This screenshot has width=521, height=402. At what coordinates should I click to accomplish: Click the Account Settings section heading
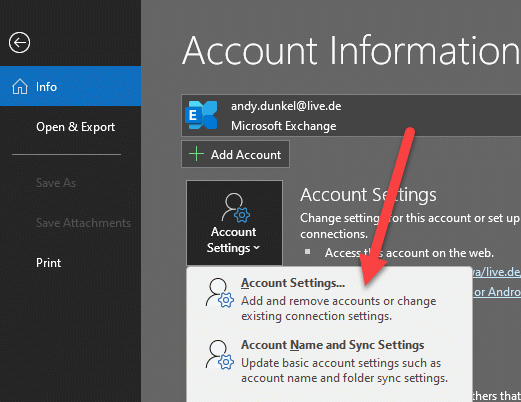[x=368, y=195]
